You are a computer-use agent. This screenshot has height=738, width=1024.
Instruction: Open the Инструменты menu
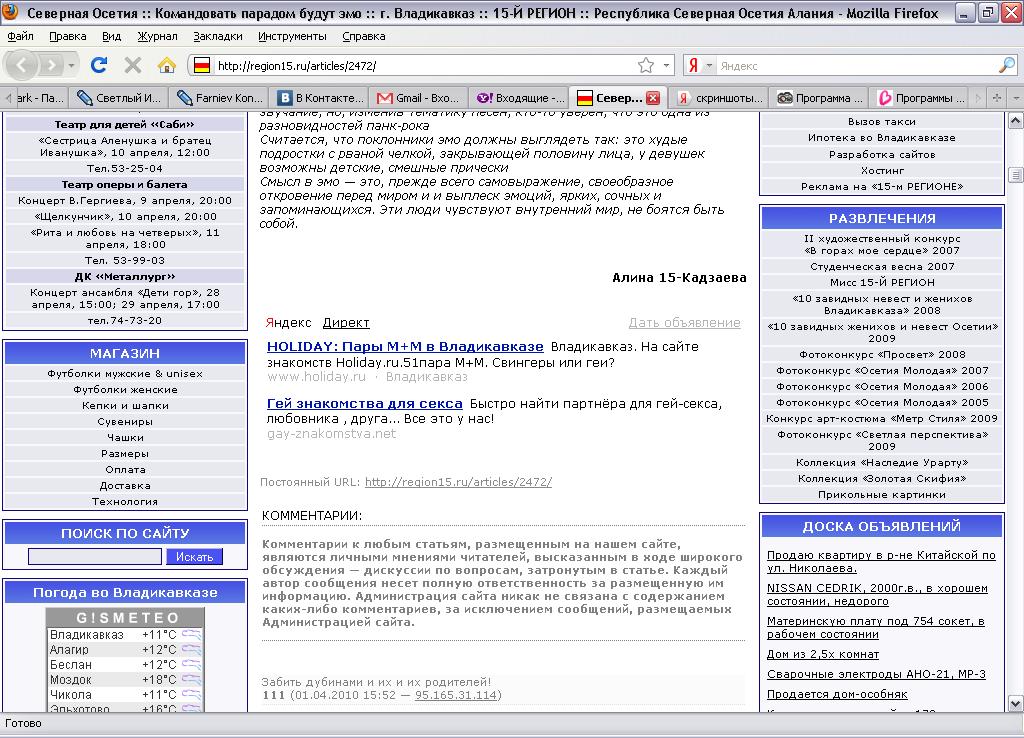click(292, 36)
